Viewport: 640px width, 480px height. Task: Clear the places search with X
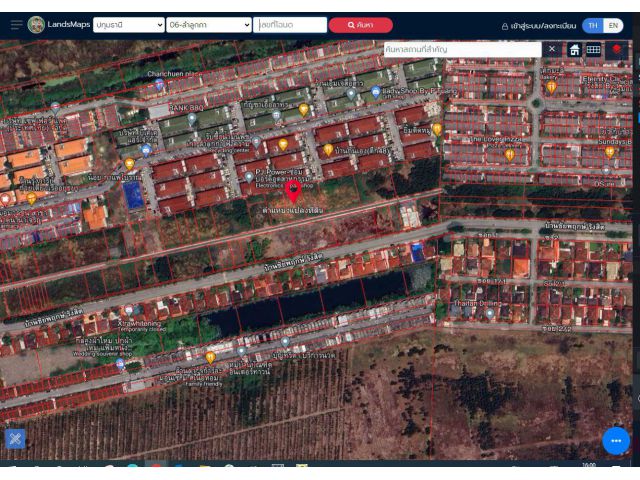point(552,49)
